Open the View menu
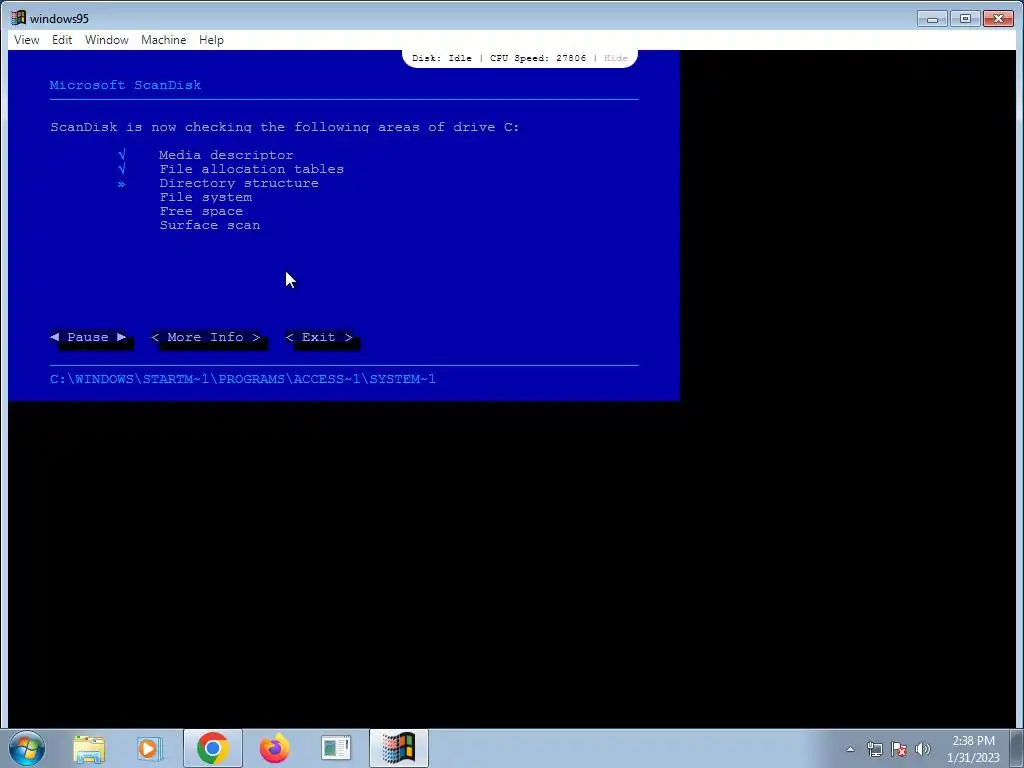 tap(26, 40)
